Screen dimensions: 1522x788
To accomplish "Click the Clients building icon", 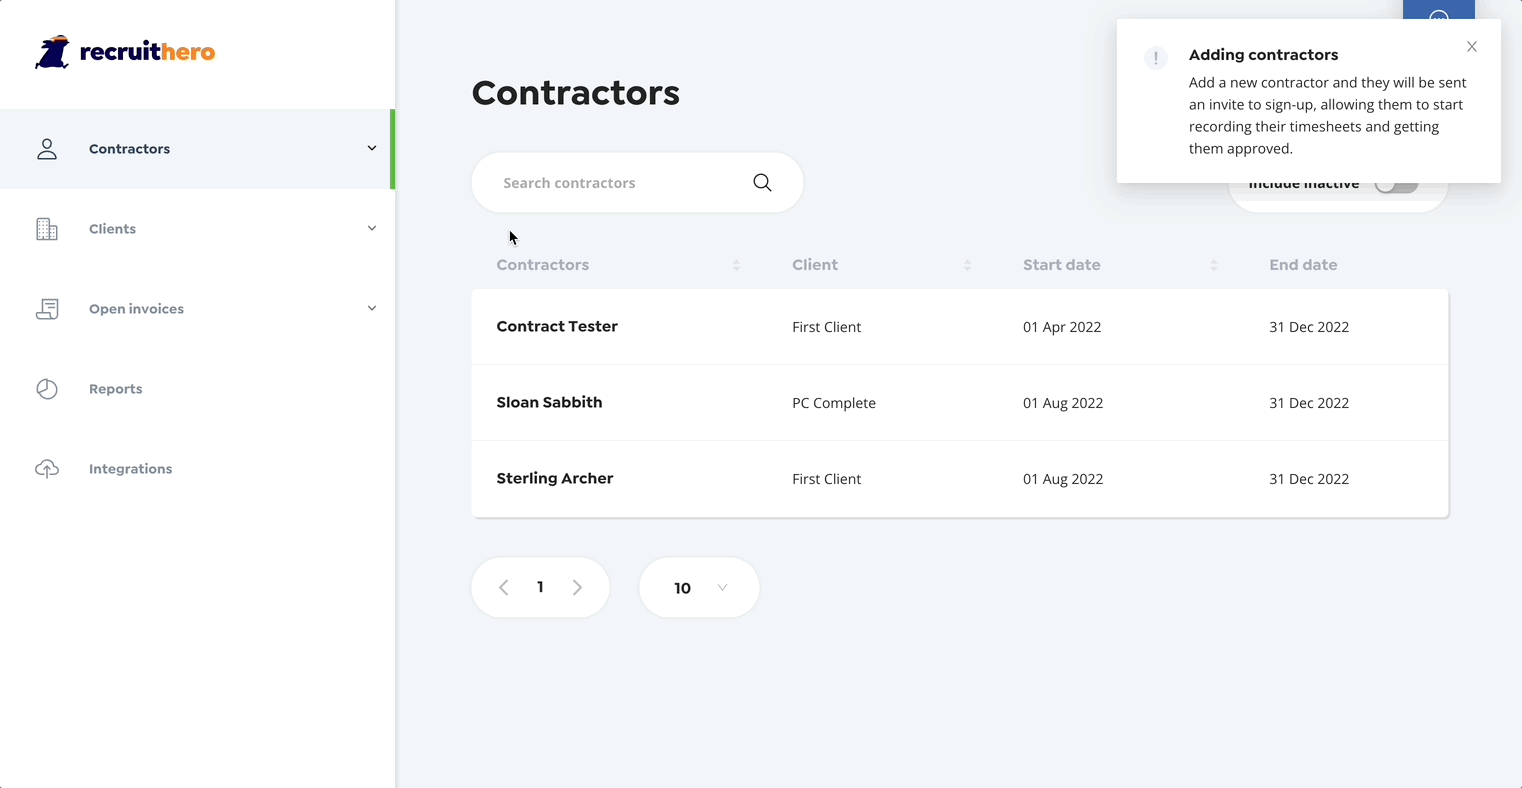I will [47, 229].
